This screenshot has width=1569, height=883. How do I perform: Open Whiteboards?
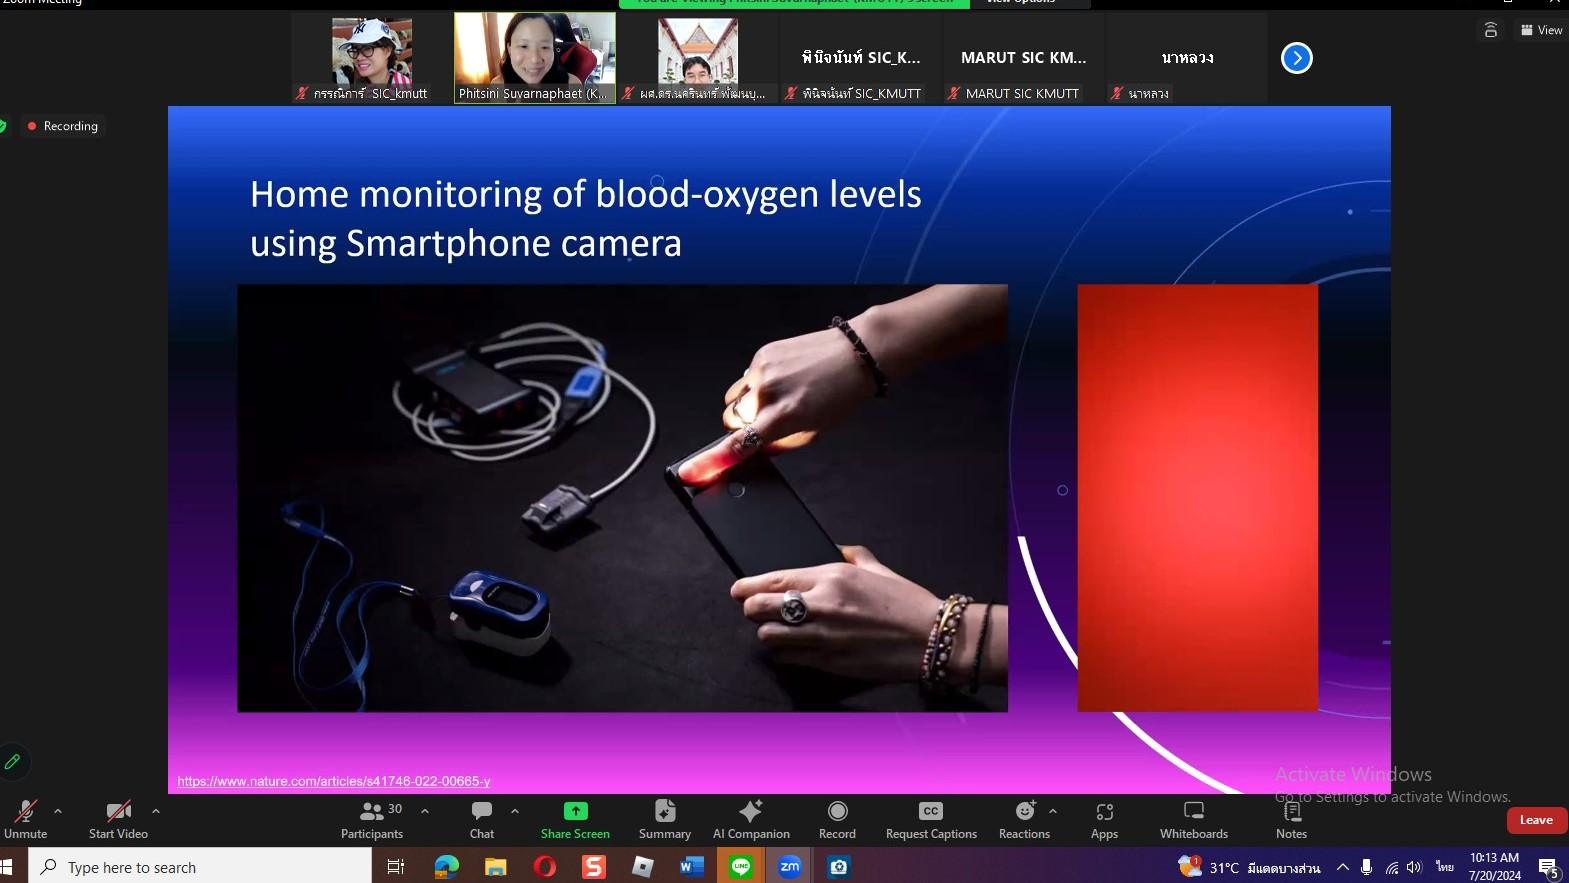[1194, 819]
